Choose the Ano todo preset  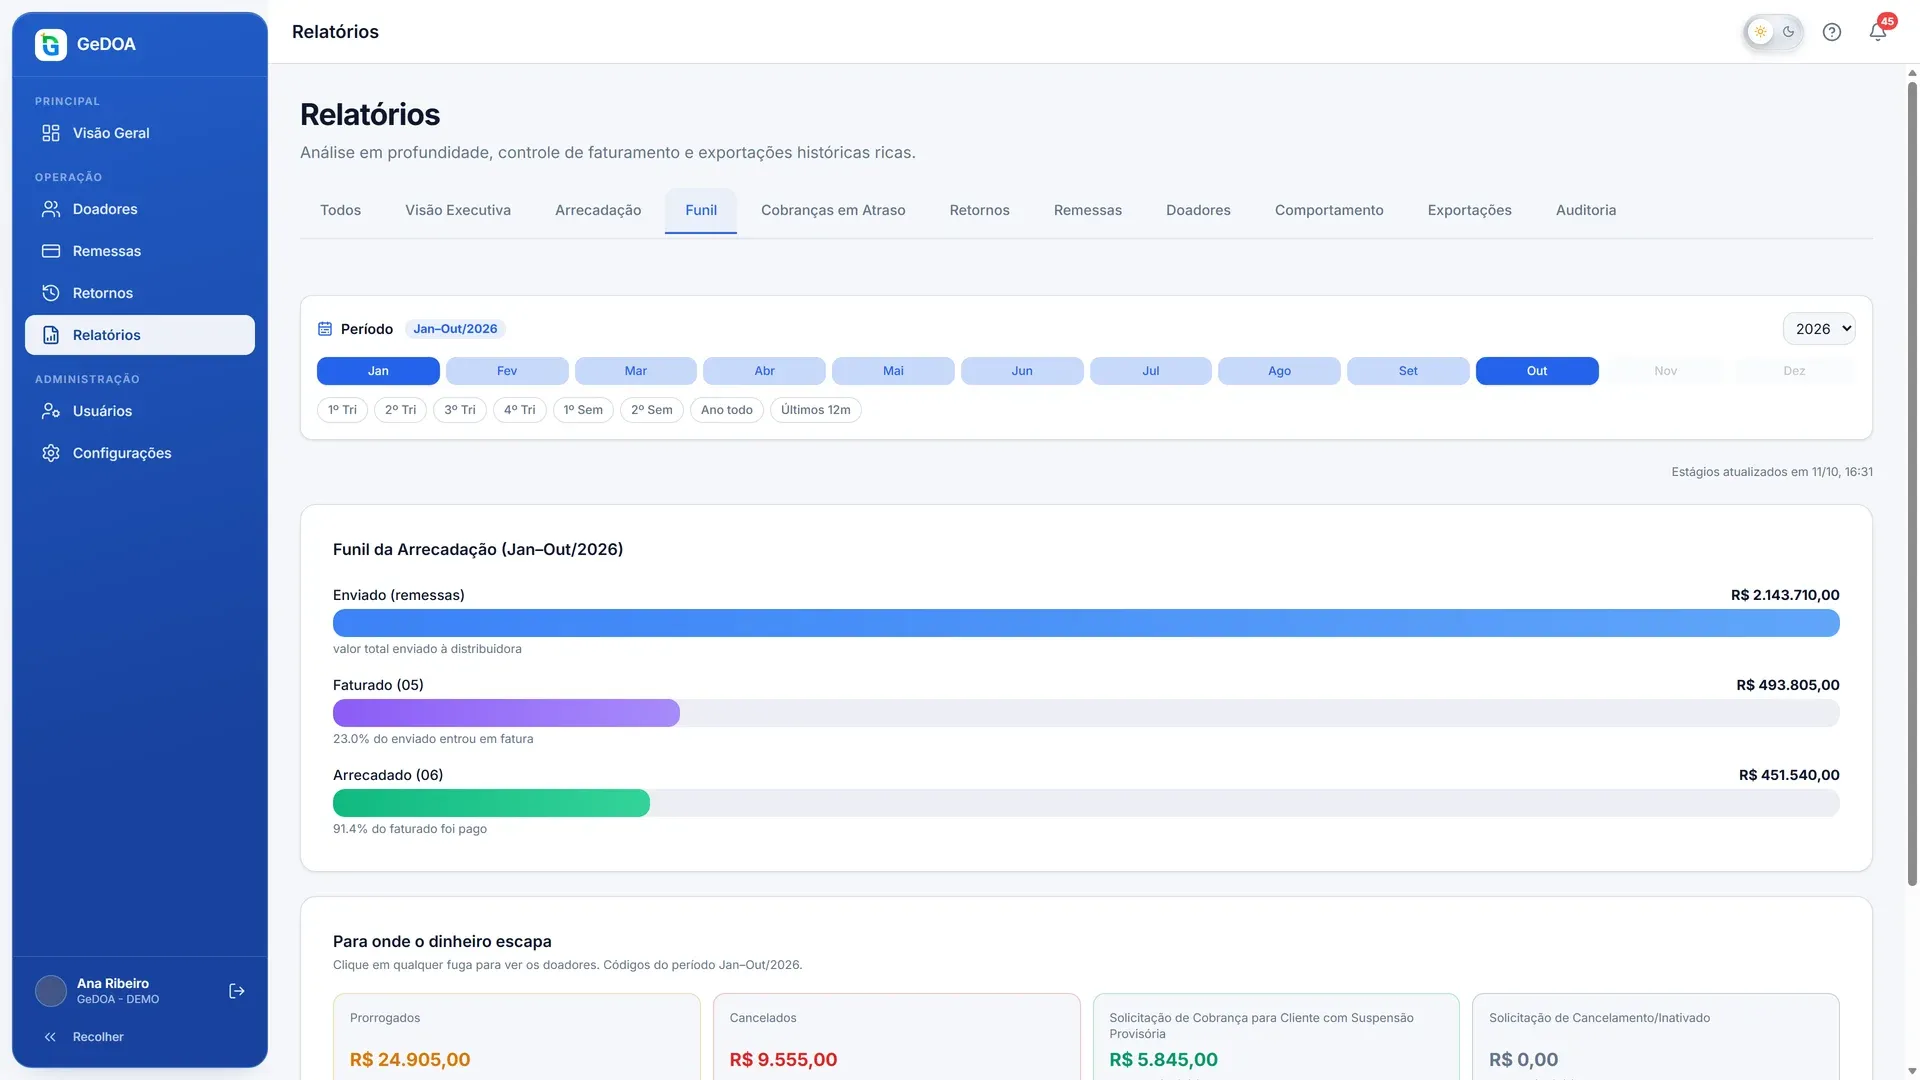tap(727, 410)
